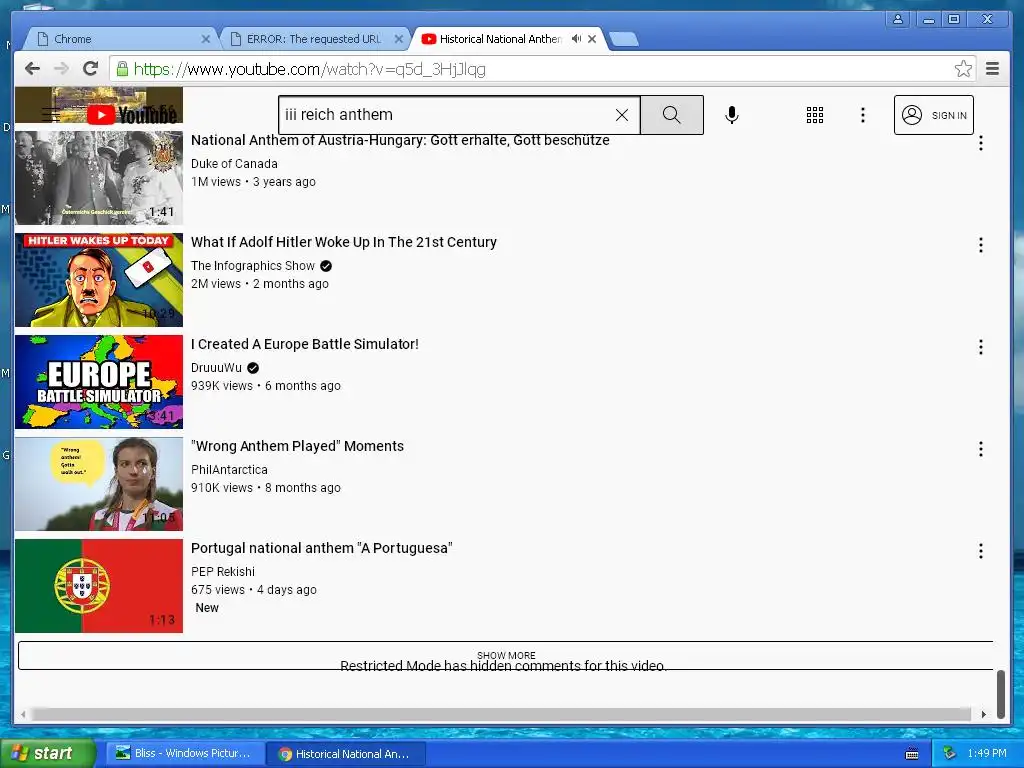Click the Chrome user profile button
This screenshot has width=1024, height=768.
coord(898,19)
